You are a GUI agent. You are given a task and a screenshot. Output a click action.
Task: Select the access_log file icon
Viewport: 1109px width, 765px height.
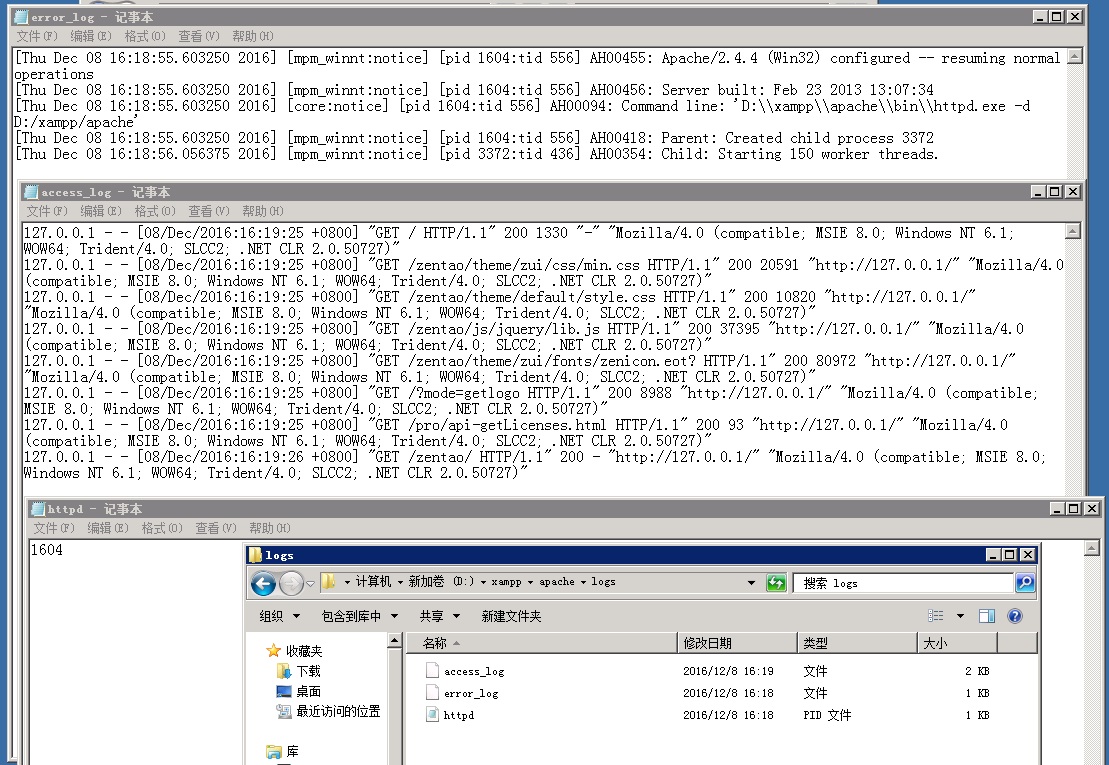432,670
